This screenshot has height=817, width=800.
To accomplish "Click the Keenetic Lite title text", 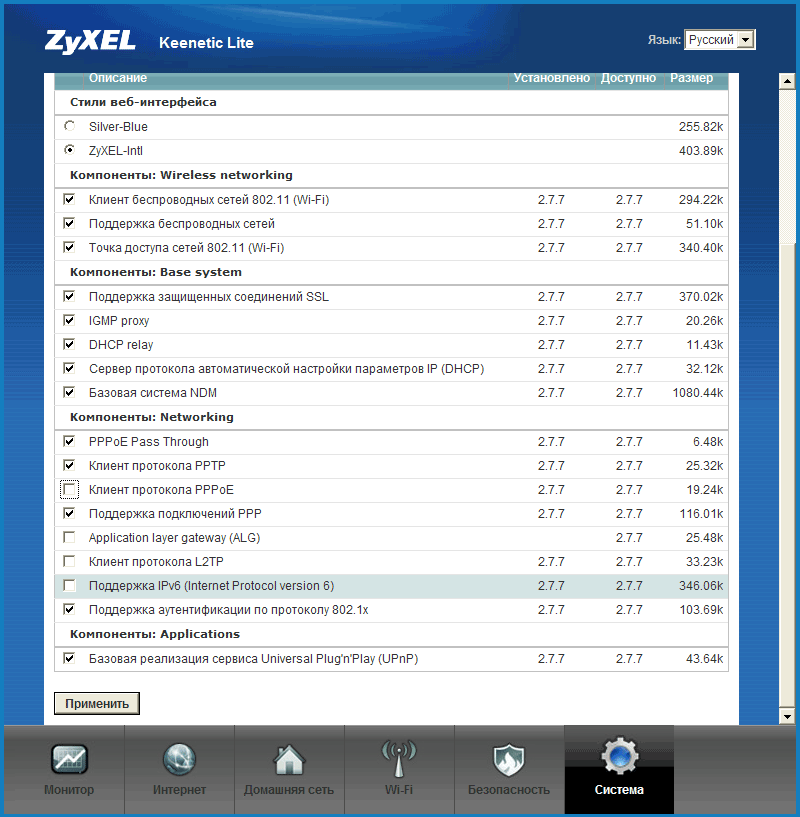I will point(206,43).
